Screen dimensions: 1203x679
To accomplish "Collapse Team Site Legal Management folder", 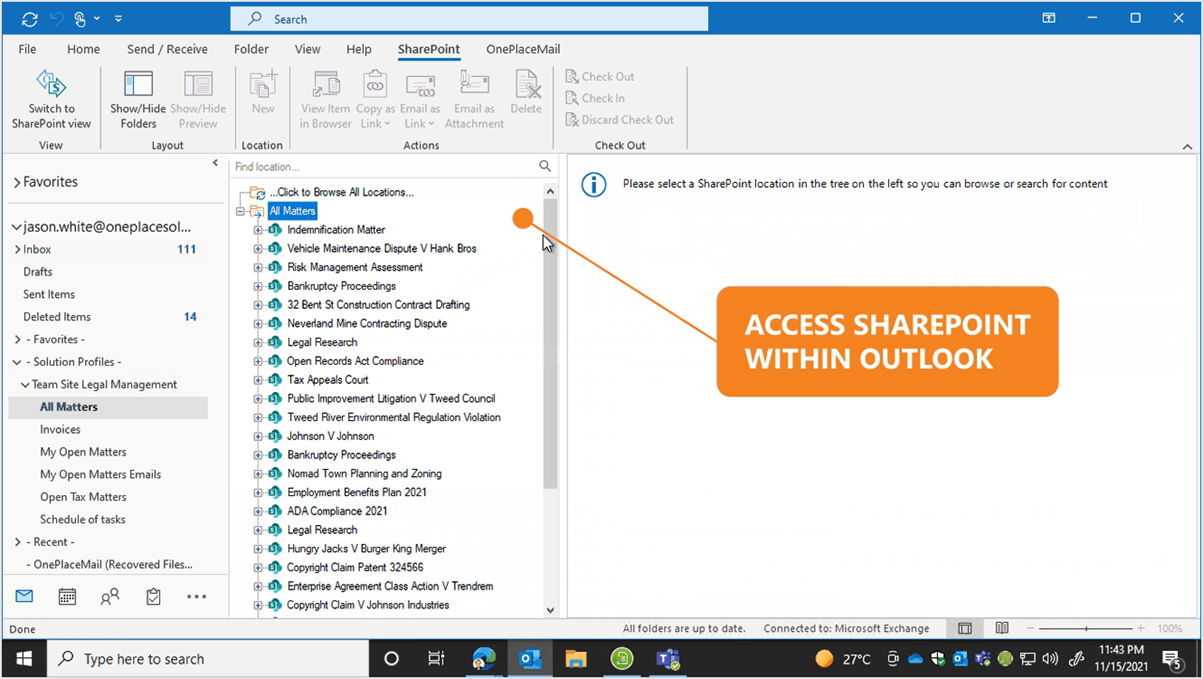I will click(x=25, y=384).
